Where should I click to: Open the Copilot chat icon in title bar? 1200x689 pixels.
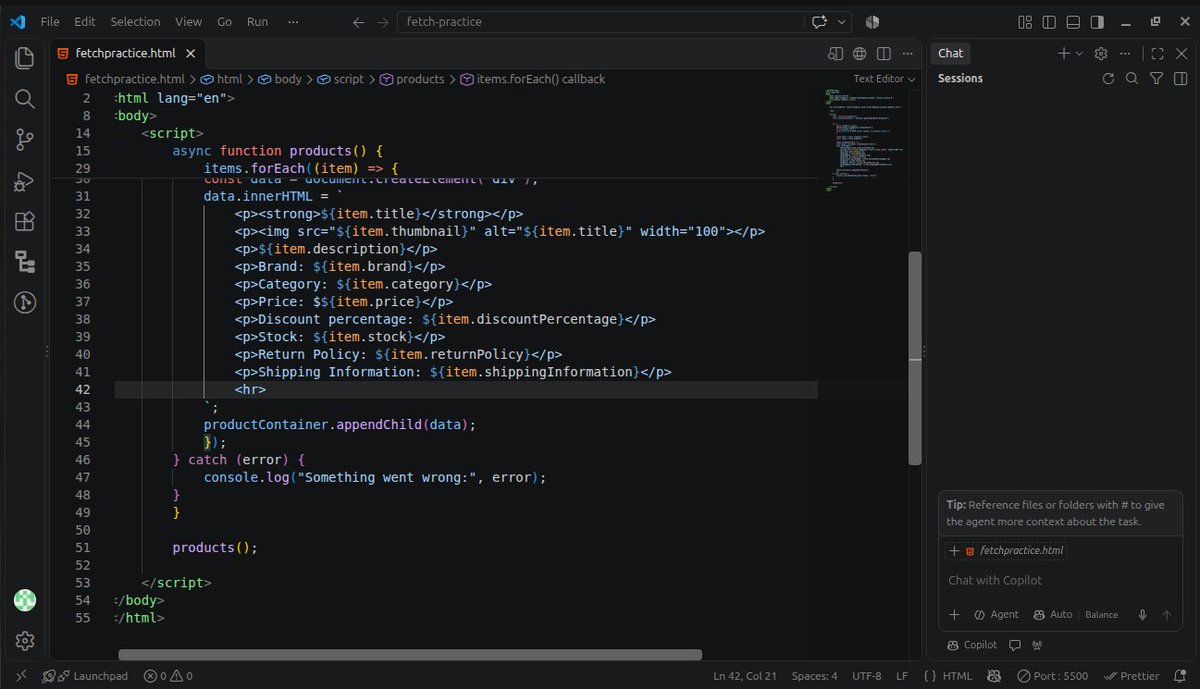click(820, 22)
